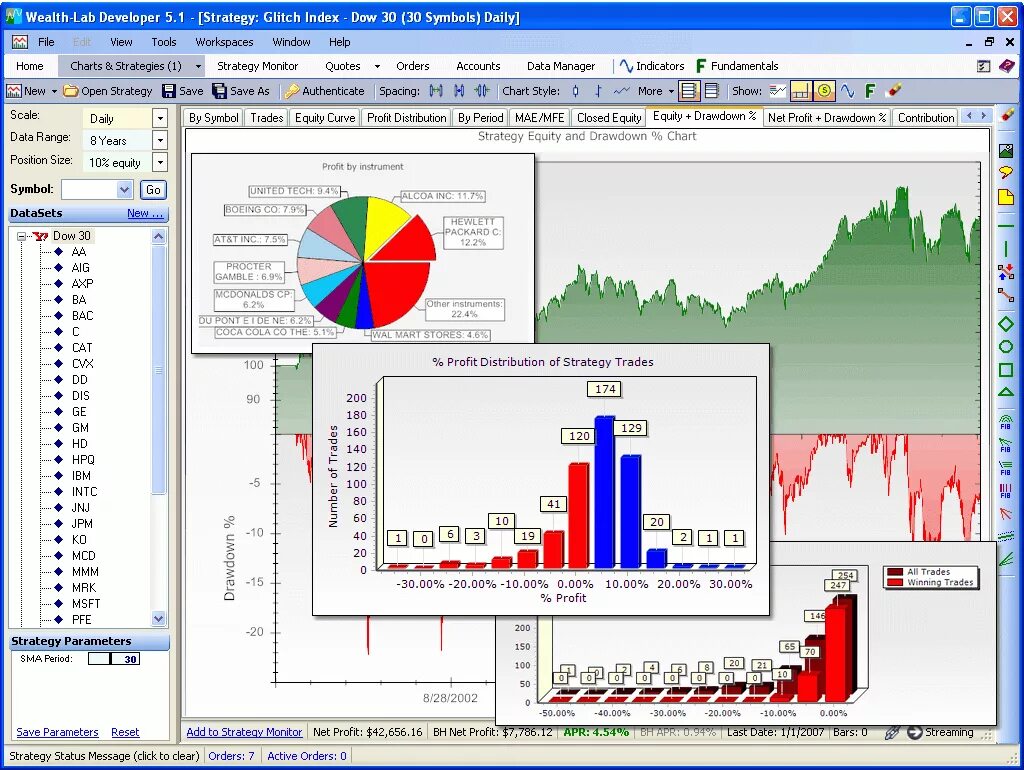Select the rectangle shape drawing tool
The image size is (1024, 770).
pos(1006,370)
